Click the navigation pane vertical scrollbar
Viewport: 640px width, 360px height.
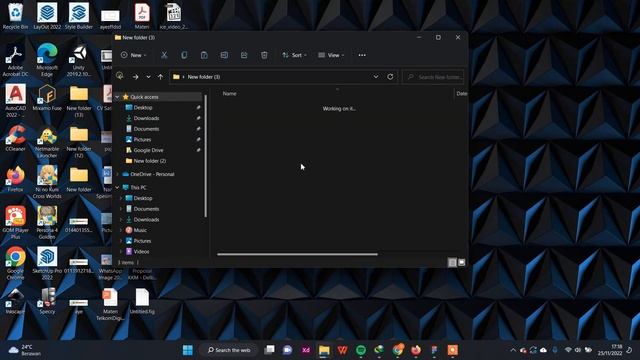(205, 156)
